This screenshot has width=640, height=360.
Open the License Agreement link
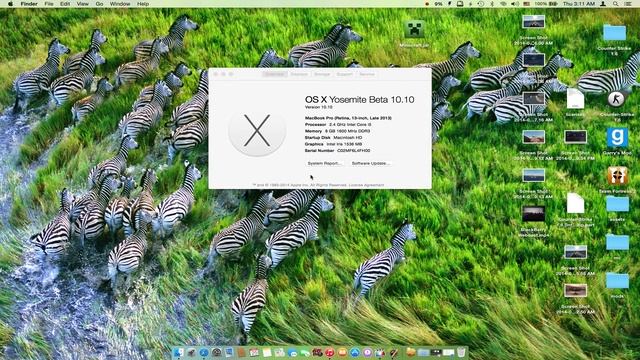[x=366, y=185]
